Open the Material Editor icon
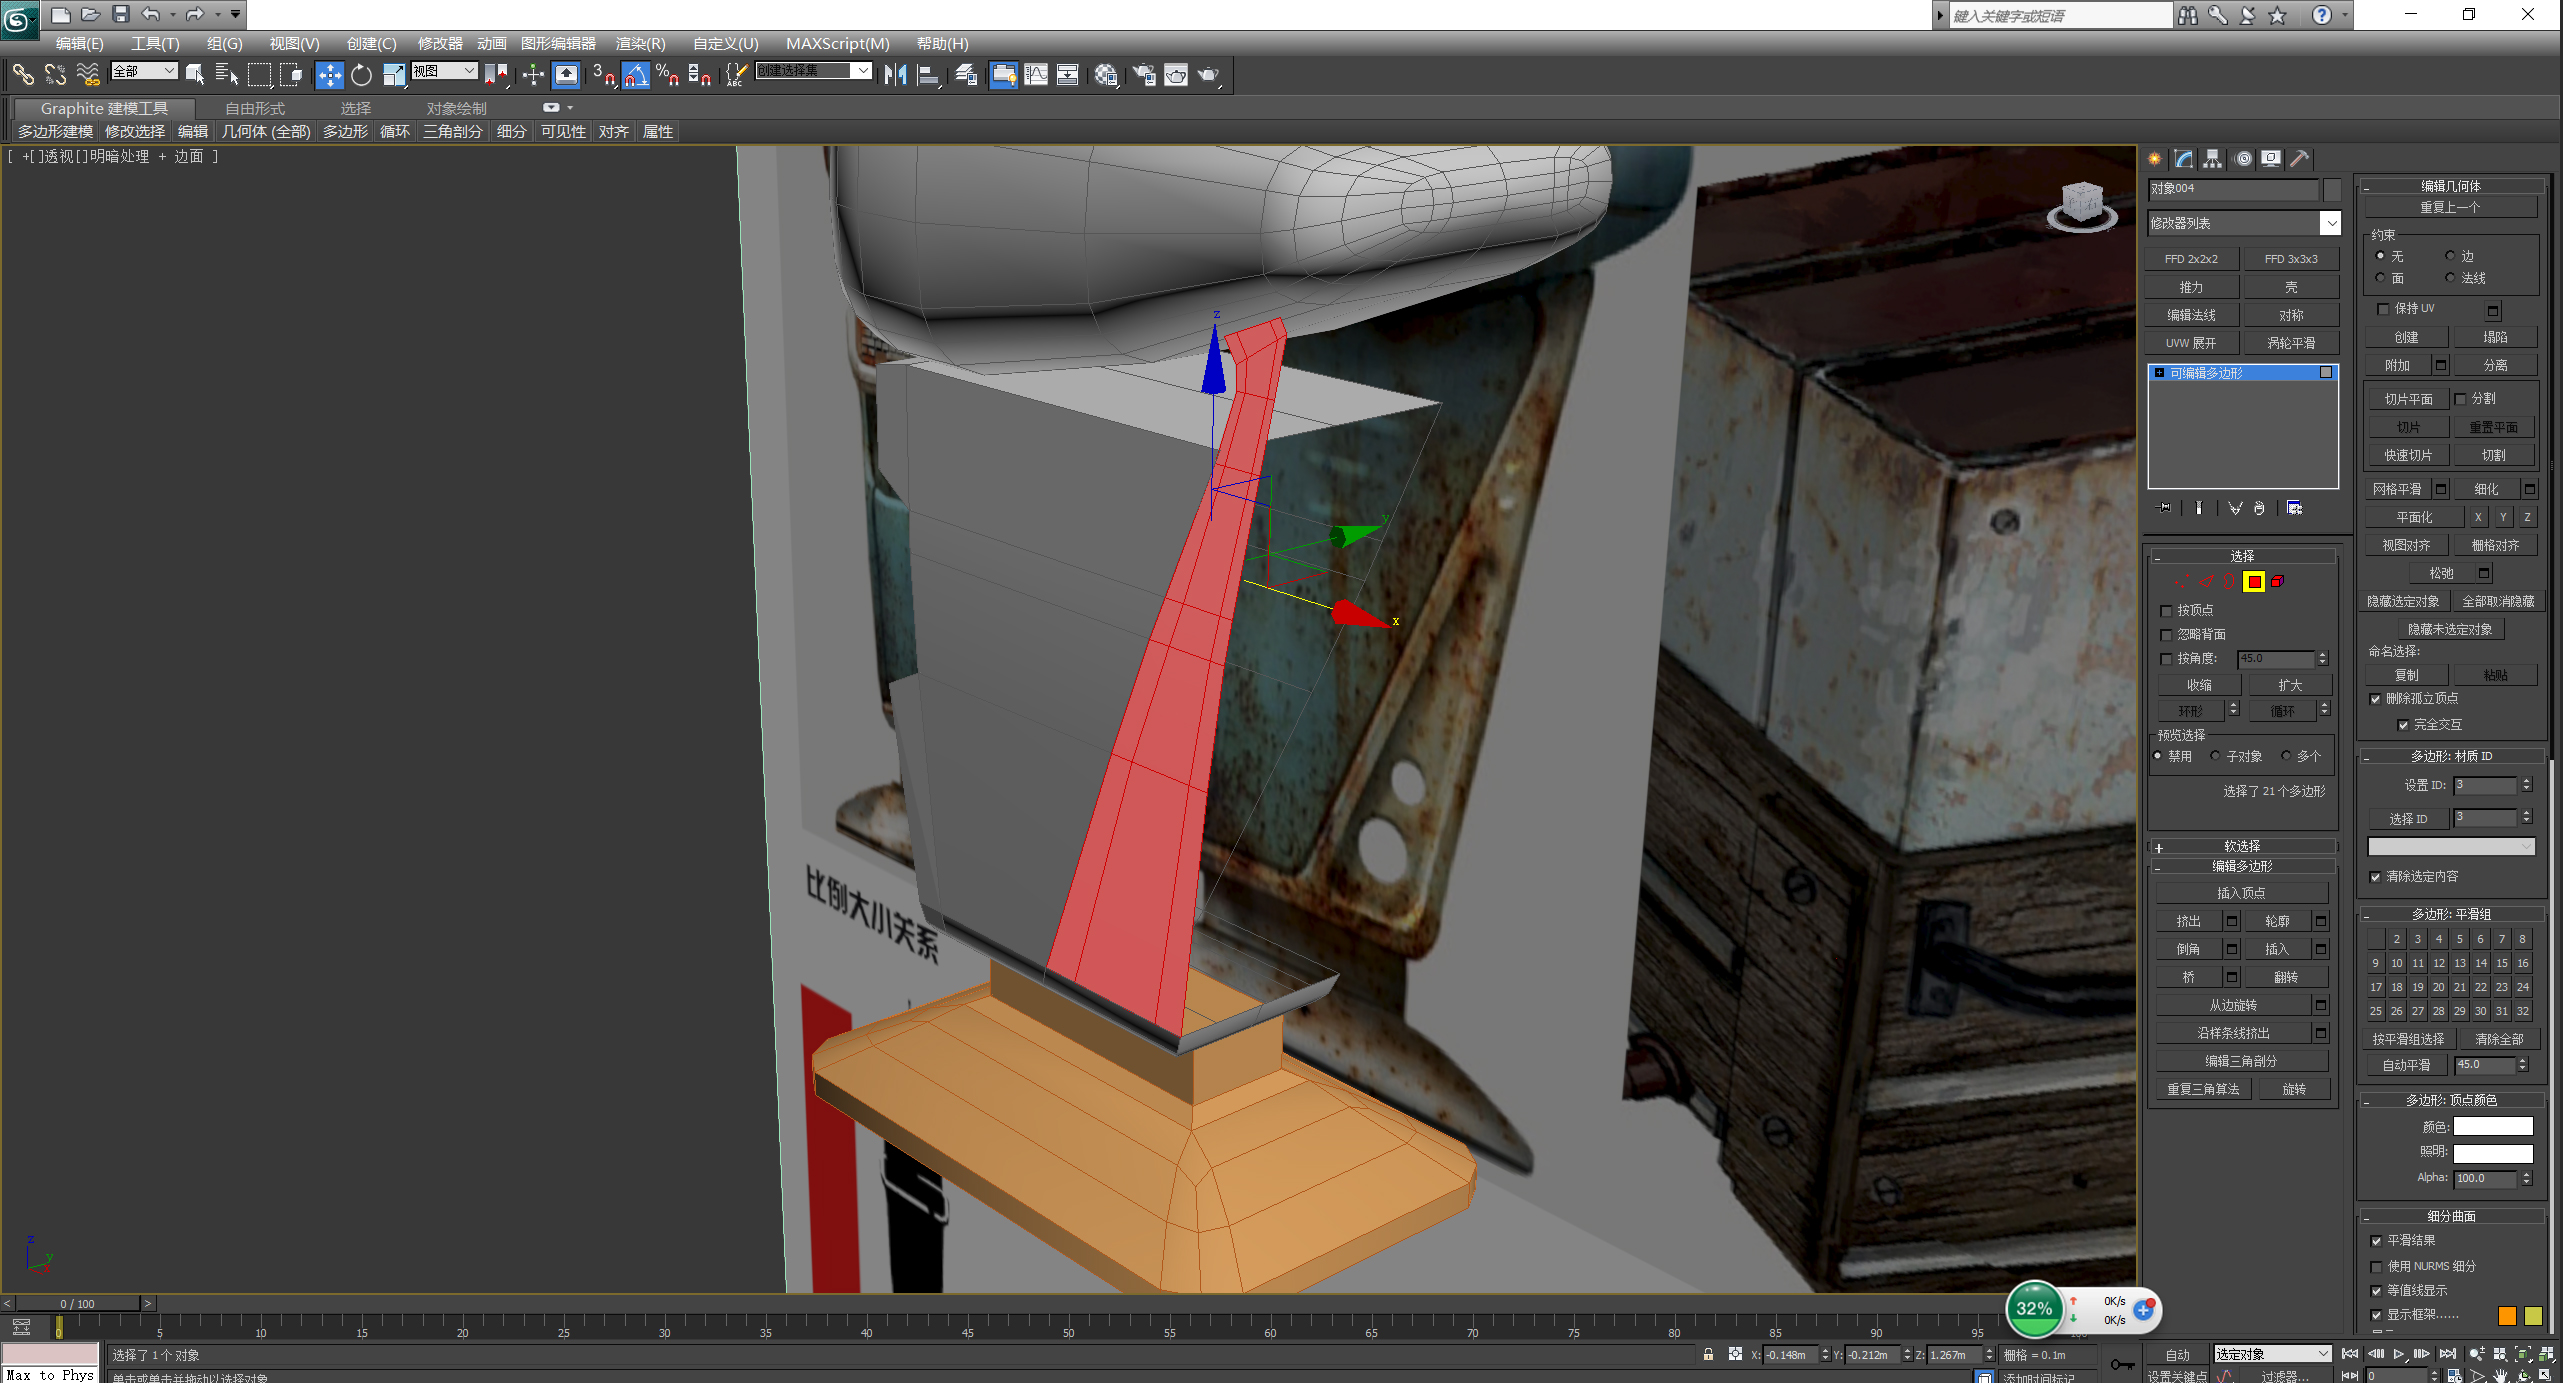 [1106, 74]
